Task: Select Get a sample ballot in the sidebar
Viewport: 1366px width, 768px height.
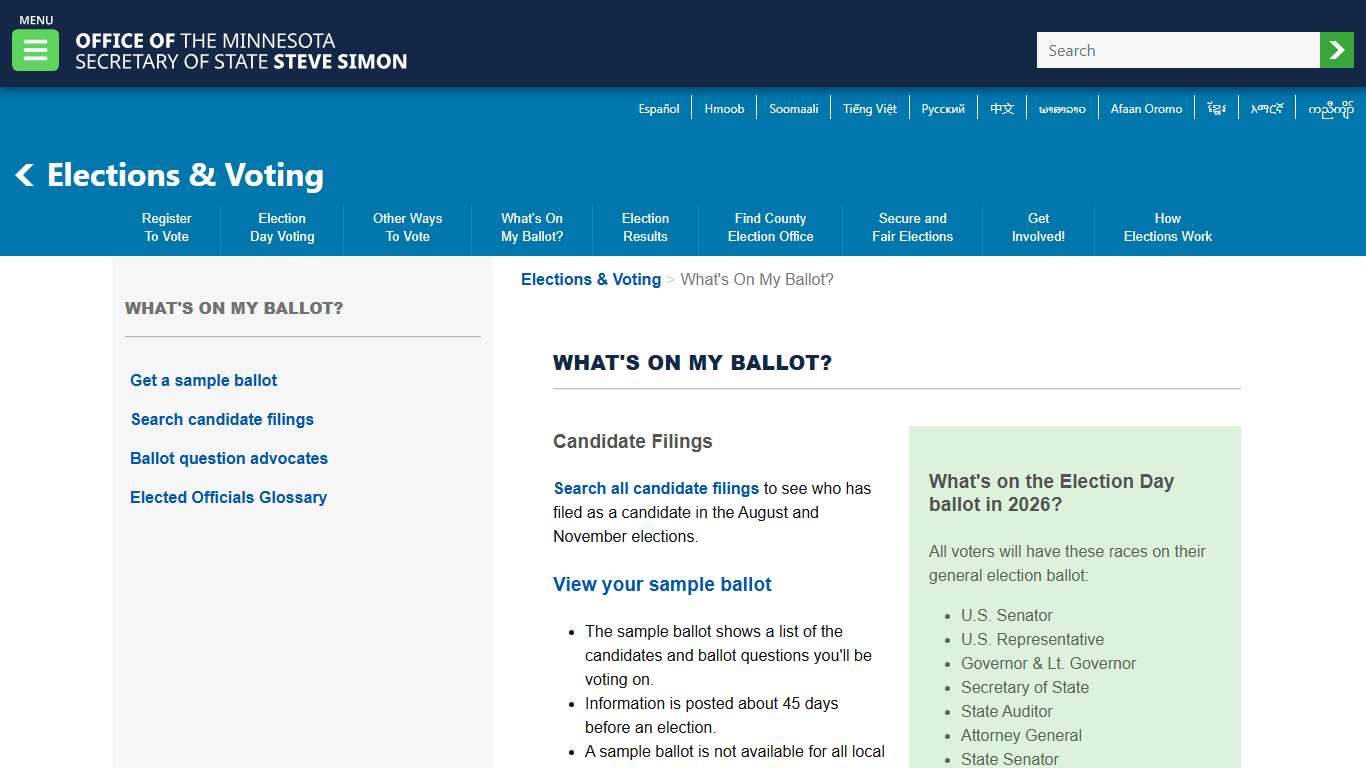Action: coord(203,381)
